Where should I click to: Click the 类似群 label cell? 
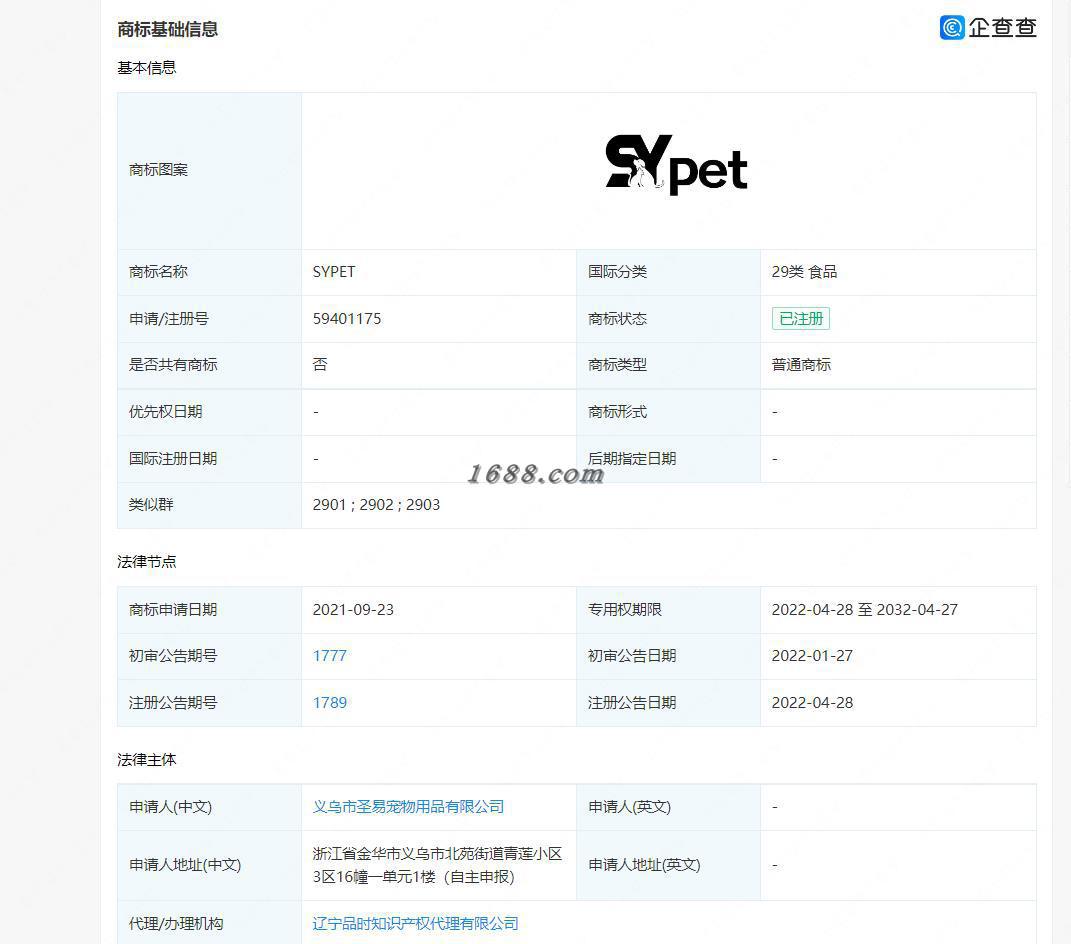209,505
